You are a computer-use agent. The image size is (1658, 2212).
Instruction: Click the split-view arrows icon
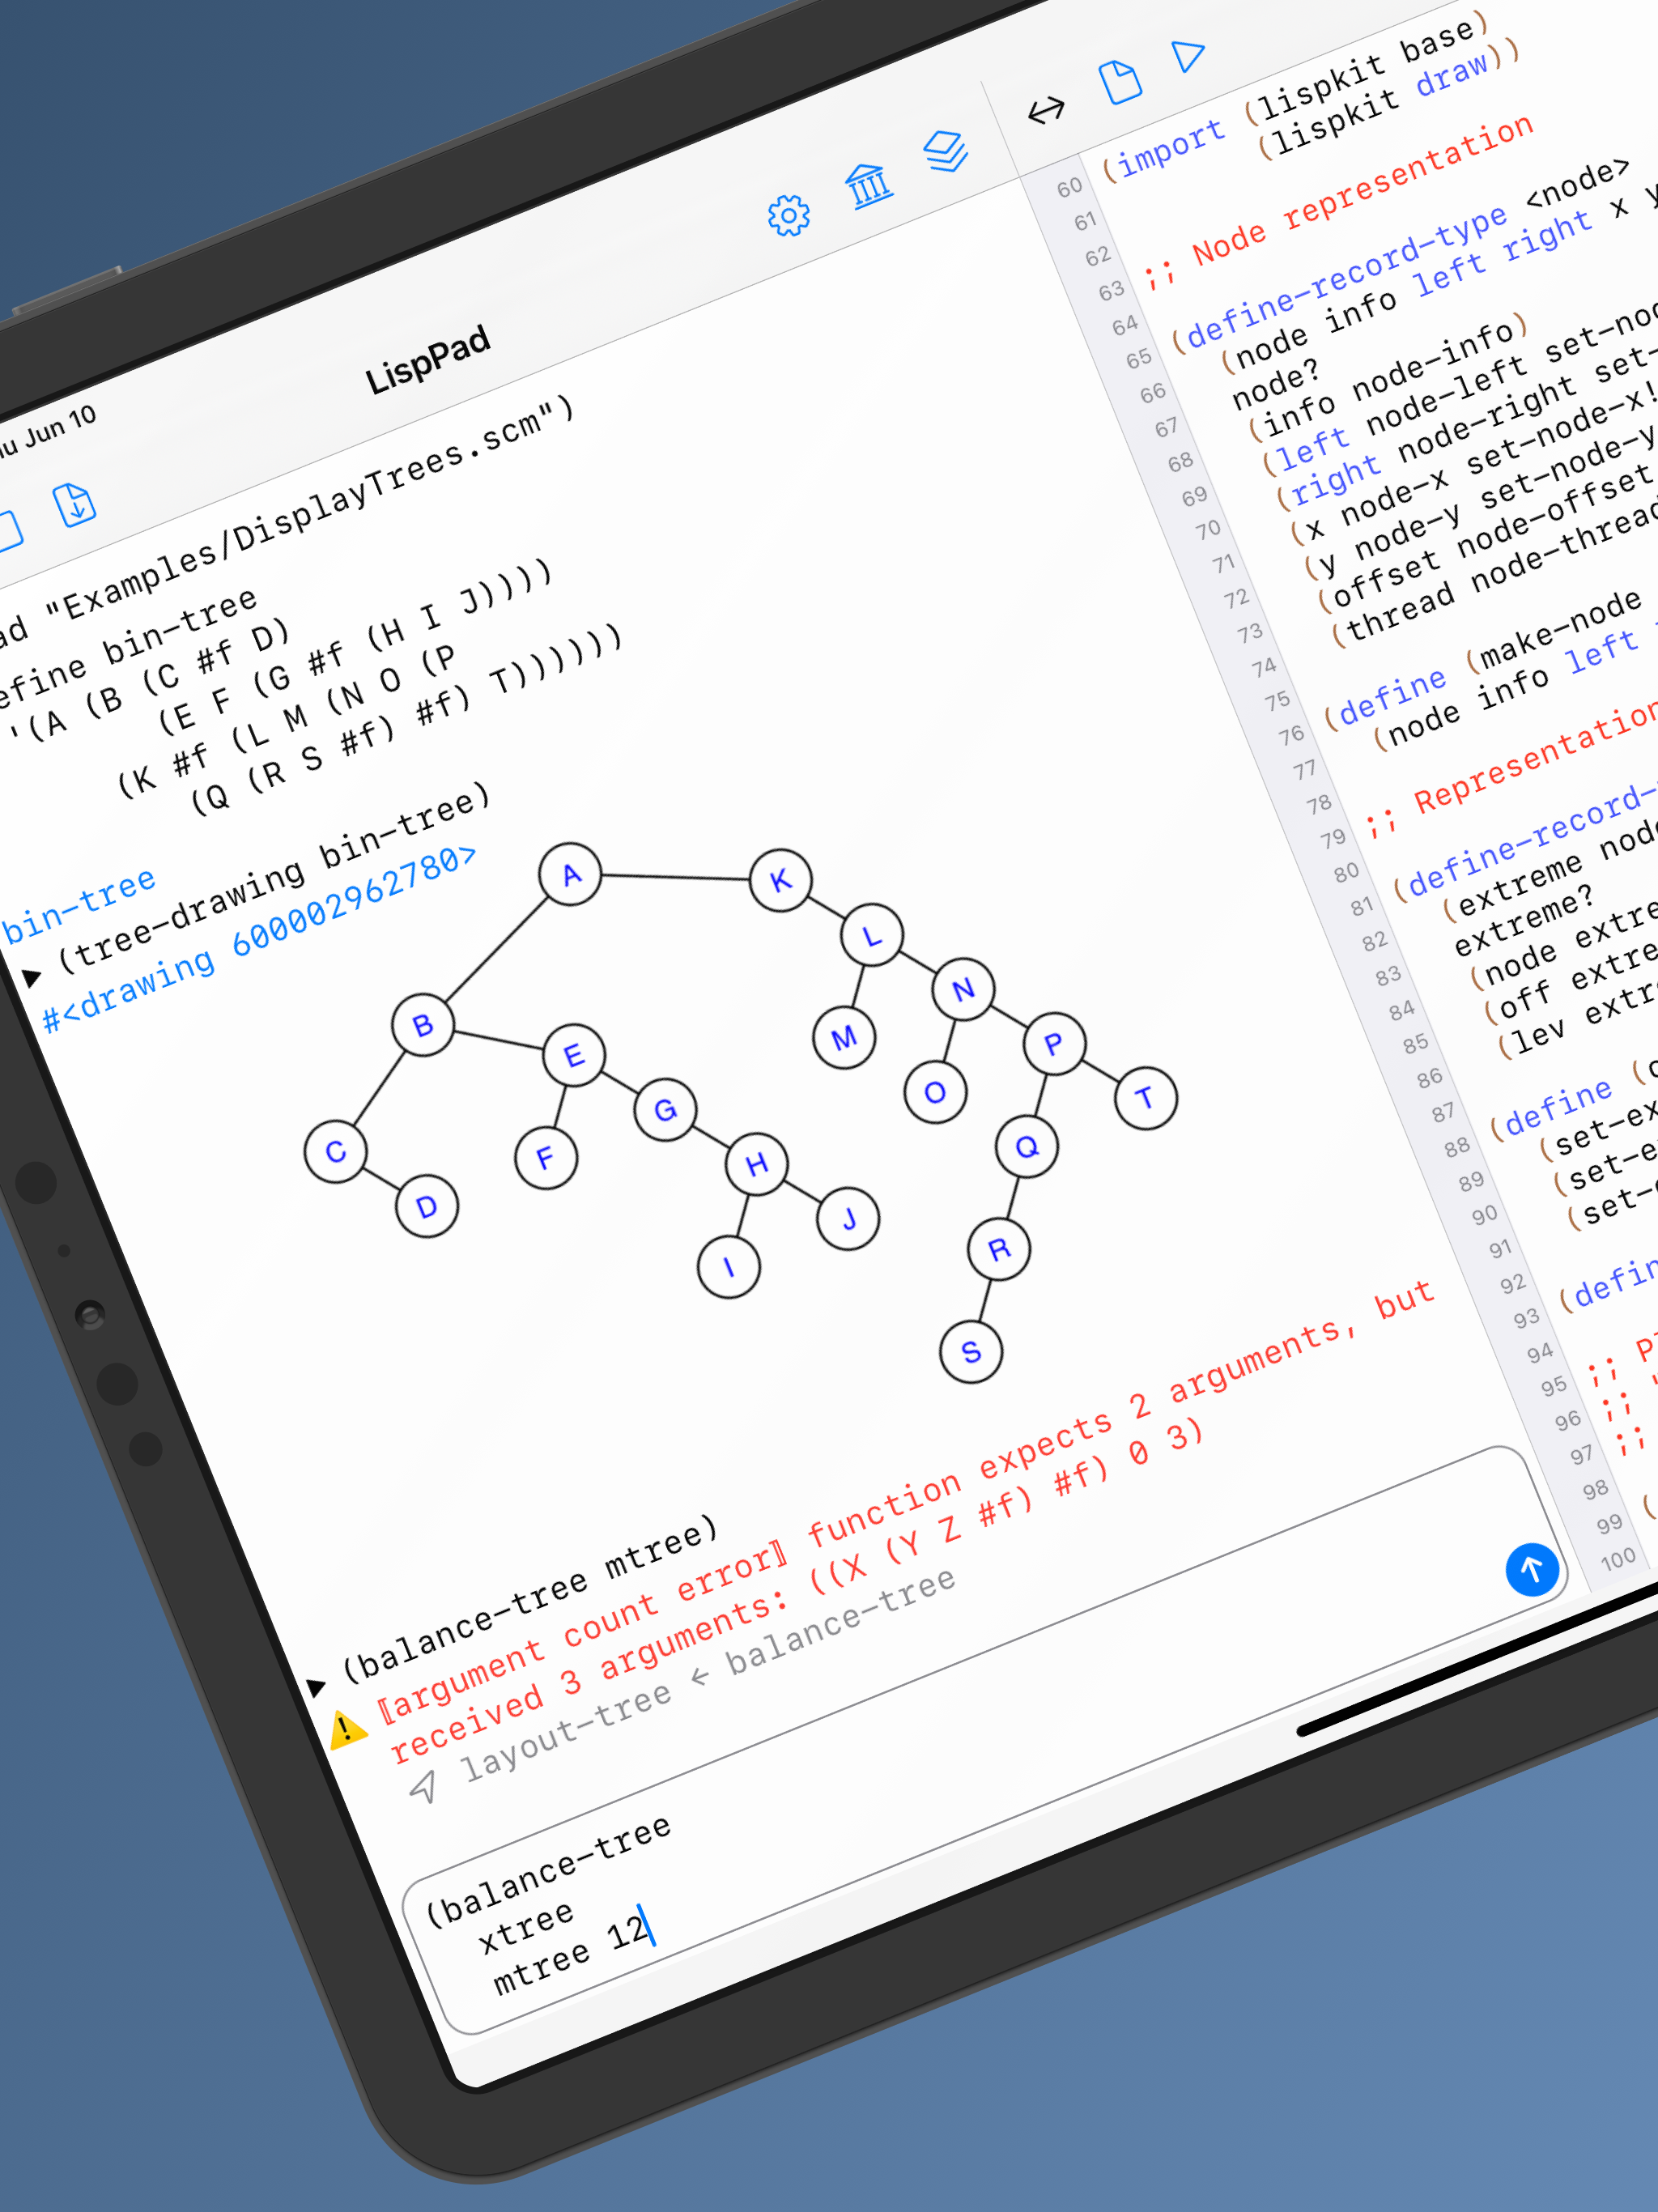click(x=1046, y=109)
